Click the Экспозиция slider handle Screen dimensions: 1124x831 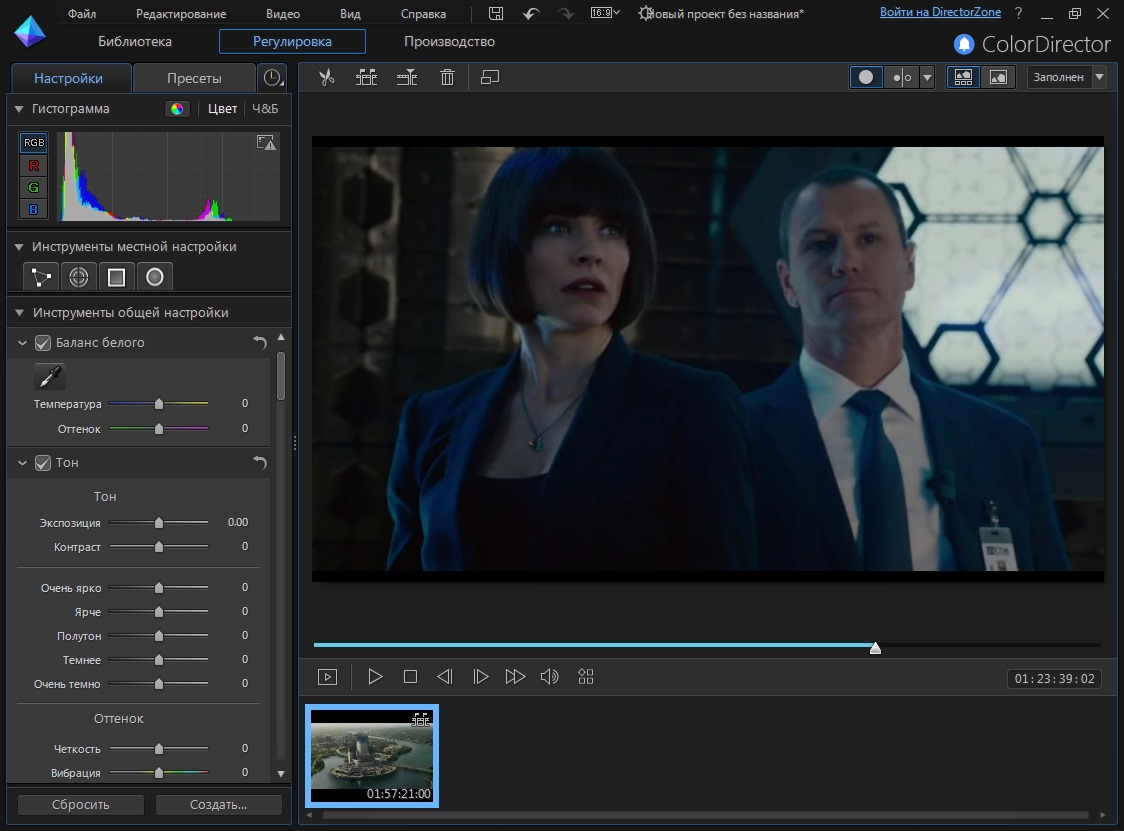pyautogui.click(x=159, y=522)
